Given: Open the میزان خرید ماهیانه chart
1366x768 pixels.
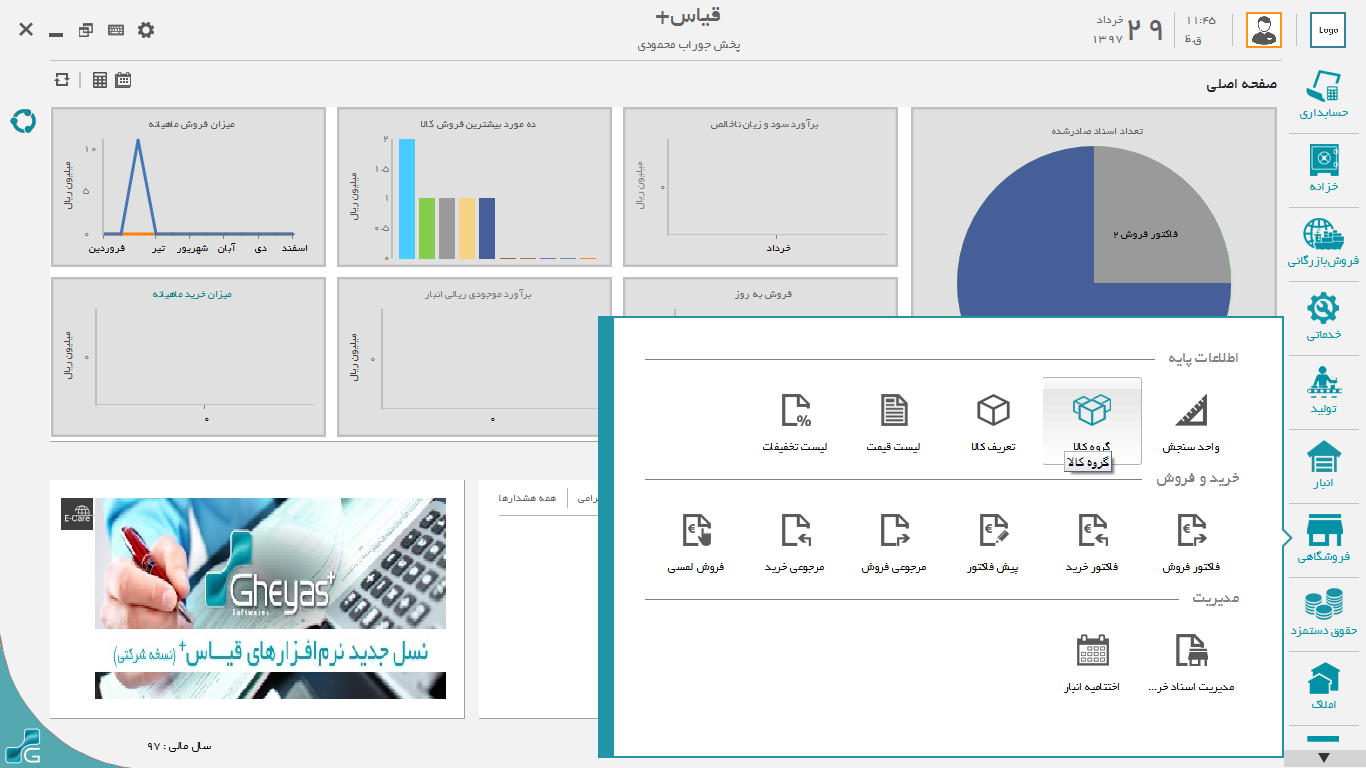Looking at the screenshot, I should coord(189,357).
